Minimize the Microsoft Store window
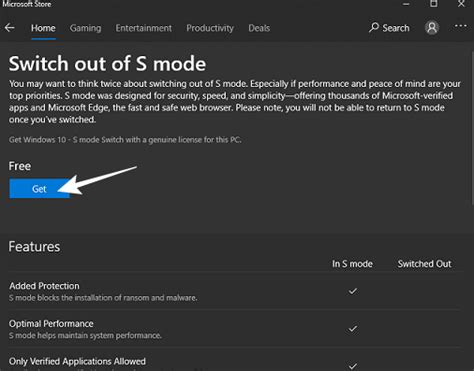The width and height of the screenshot is (474, 371). point(406,4)
